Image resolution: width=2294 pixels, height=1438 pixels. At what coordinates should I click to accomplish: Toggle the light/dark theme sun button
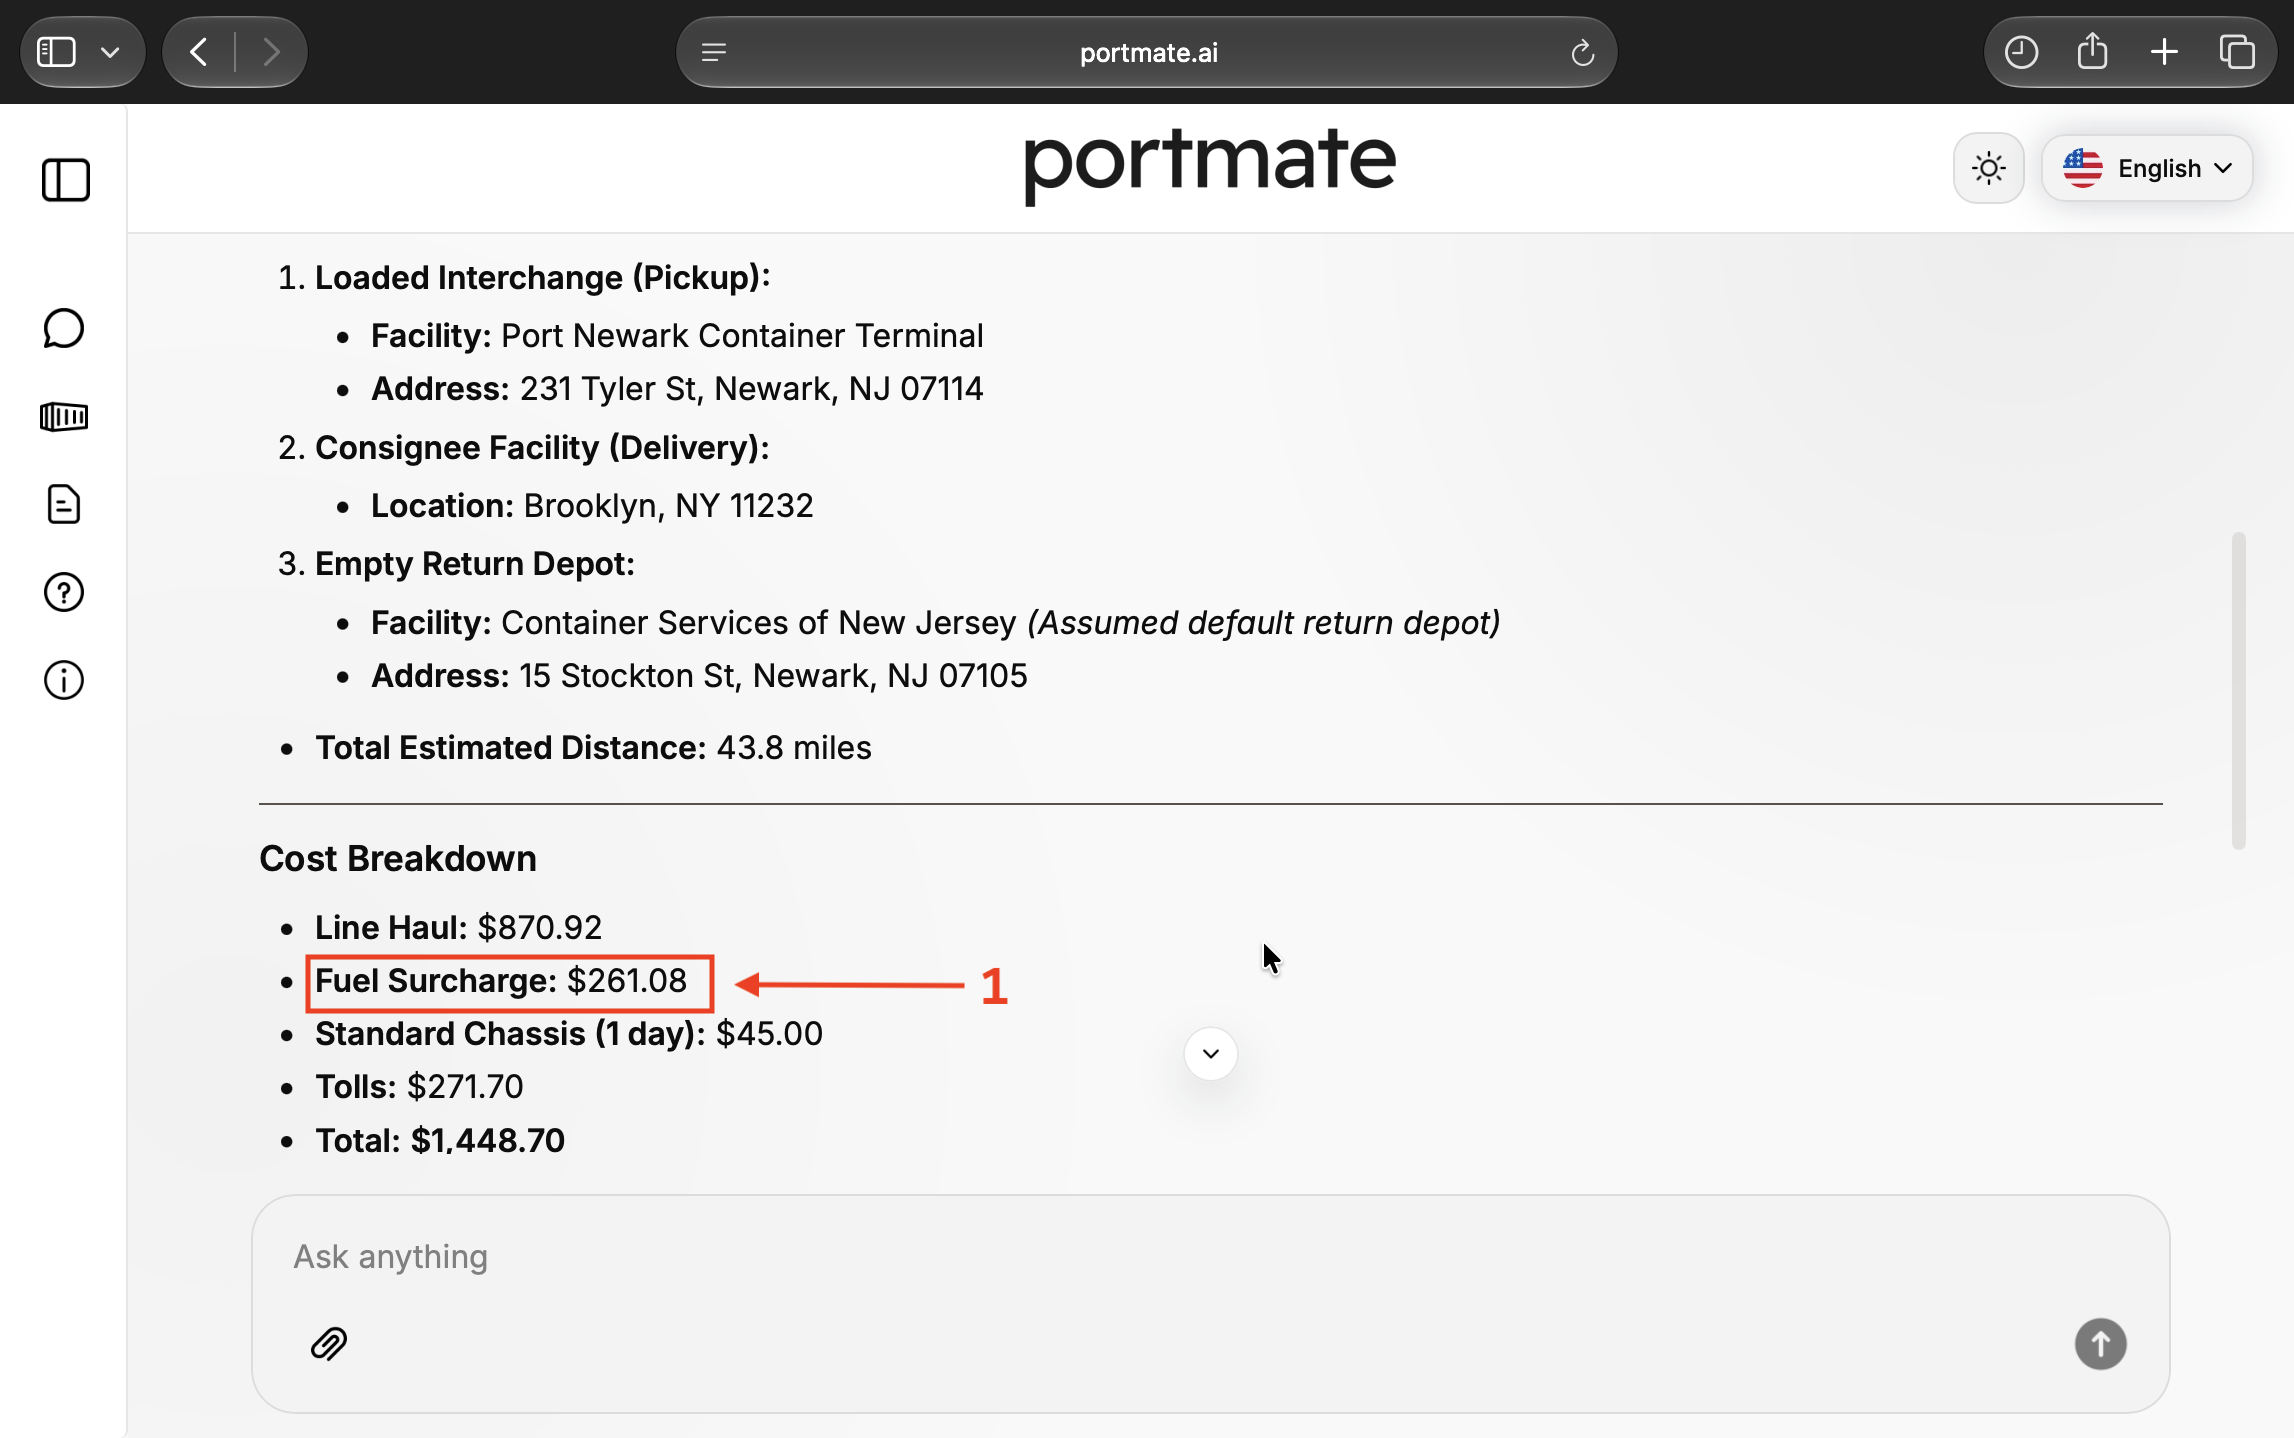[x=1988, y=168]
